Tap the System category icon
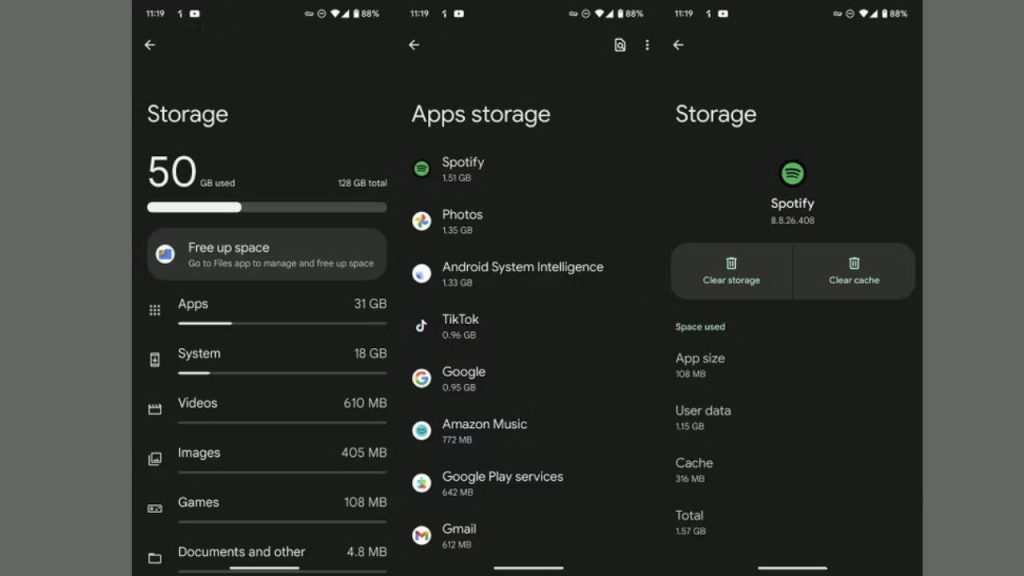1024x576 pixels. tap(155, 360)
